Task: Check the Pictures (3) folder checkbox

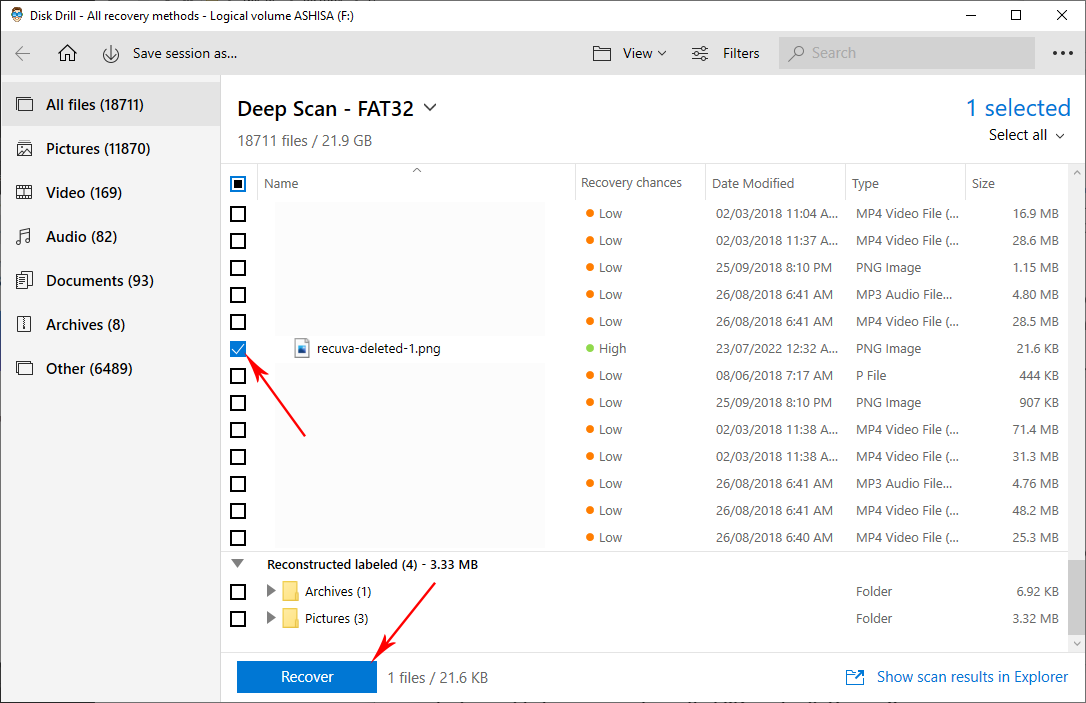Action: point(238,619)
